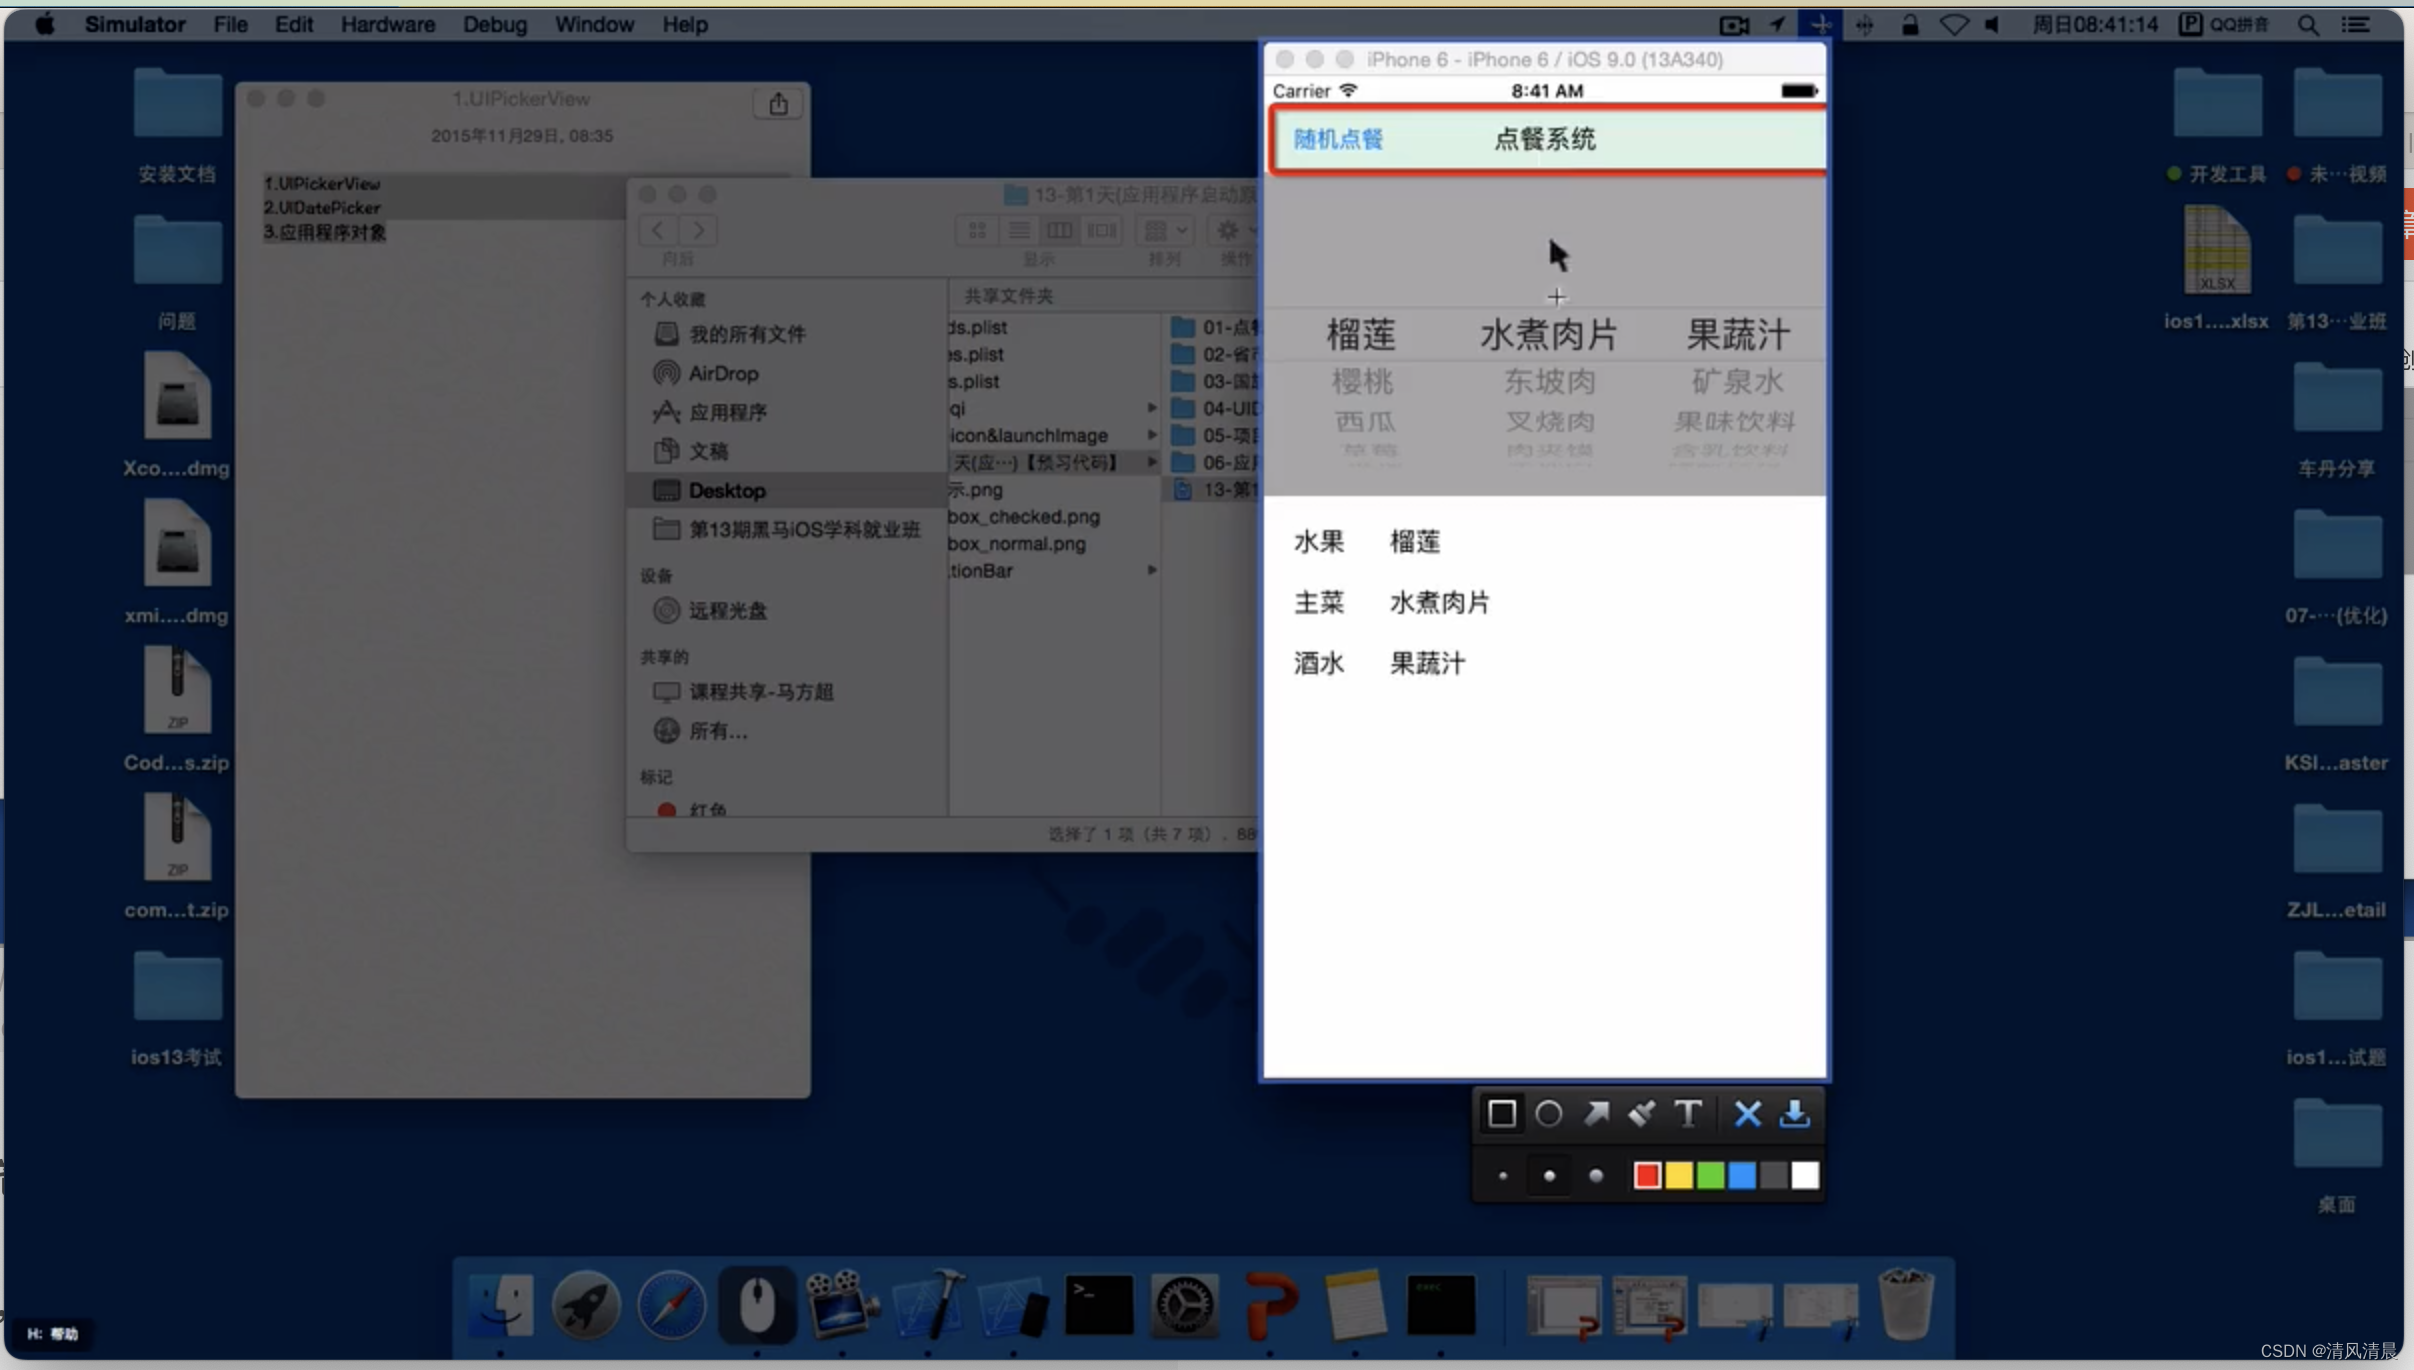Go forward in the Finder window

(x=698, y=230)
